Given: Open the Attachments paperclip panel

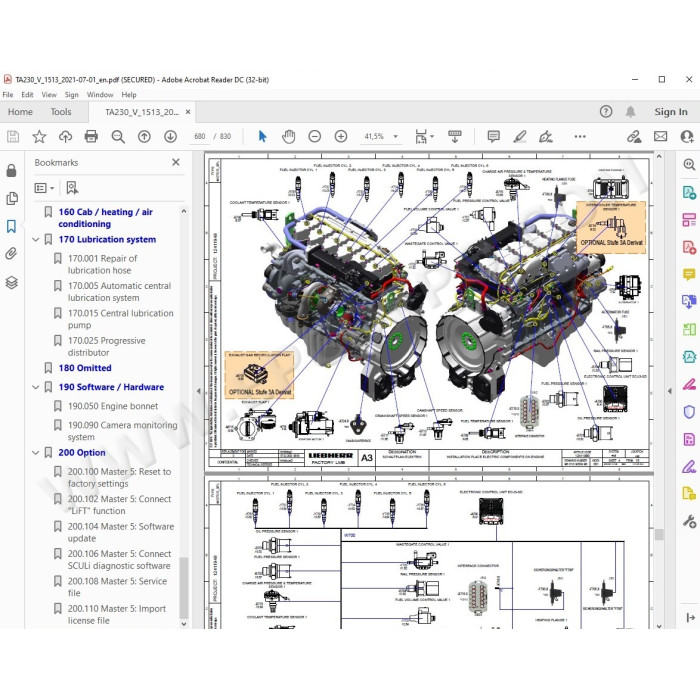Looking at the screenshot, I should tap(12, 254).
